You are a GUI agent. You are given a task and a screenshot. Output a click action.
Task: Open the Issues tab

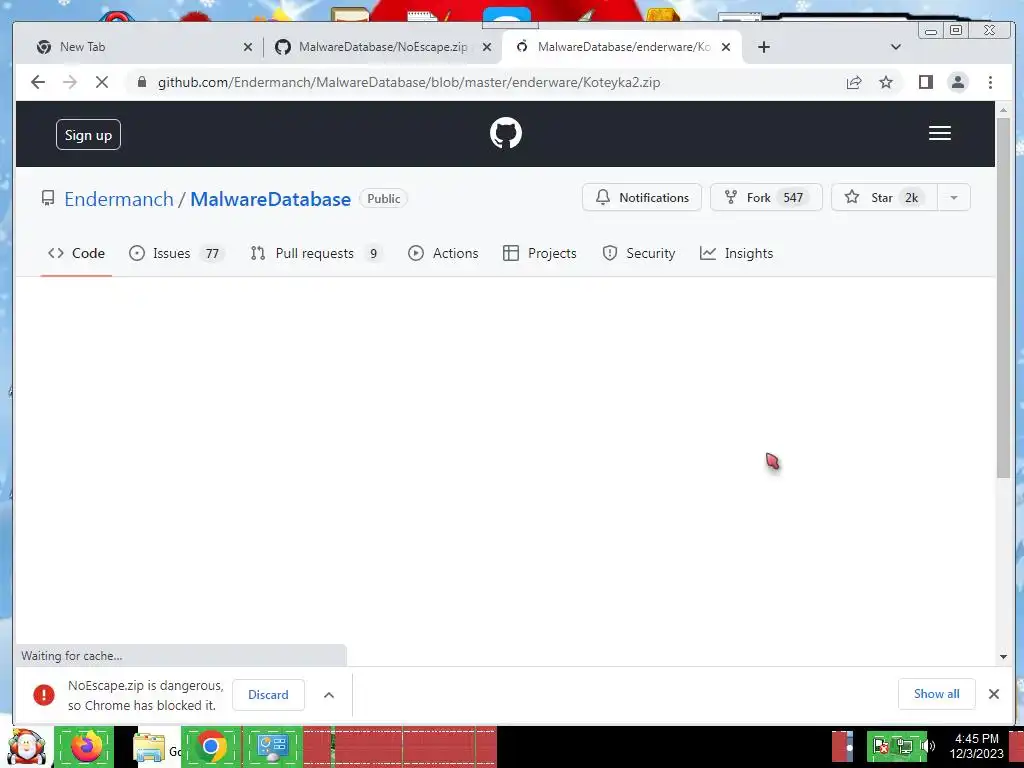tap(176, 253)
